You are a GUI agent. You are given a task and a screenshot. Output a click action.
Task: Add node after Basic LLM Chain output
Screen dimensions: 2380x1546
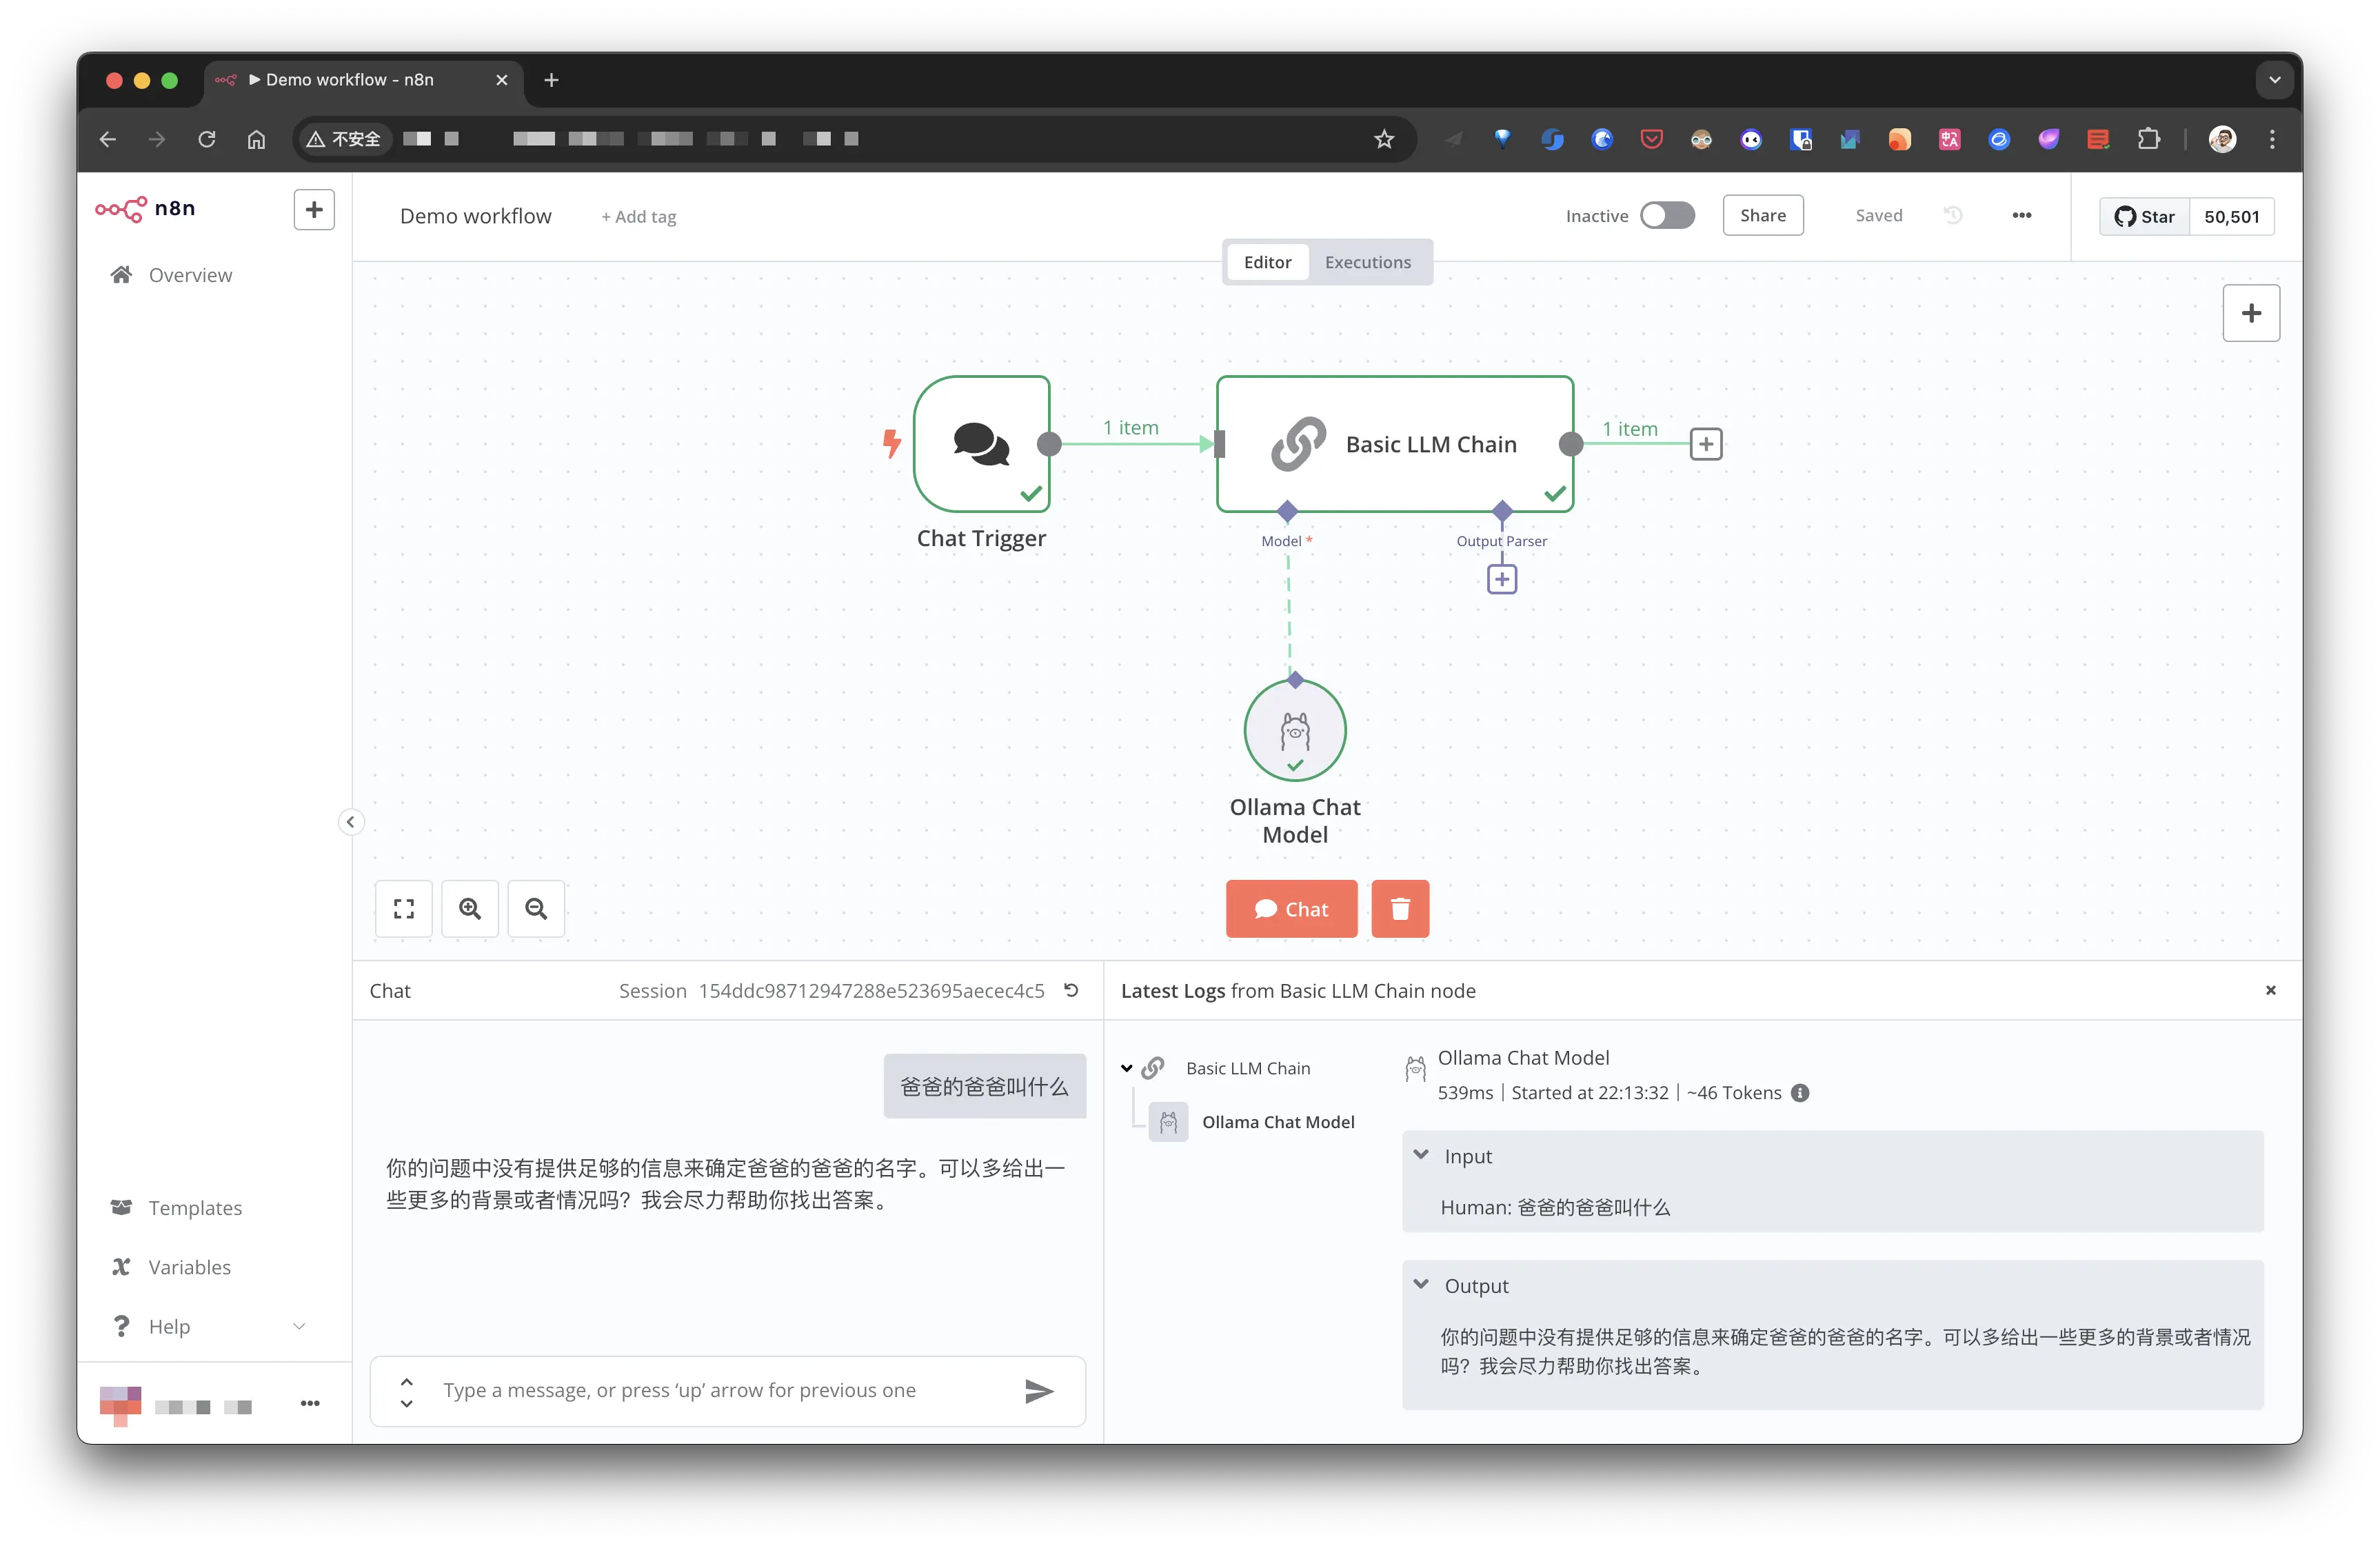pos(1705,444)
